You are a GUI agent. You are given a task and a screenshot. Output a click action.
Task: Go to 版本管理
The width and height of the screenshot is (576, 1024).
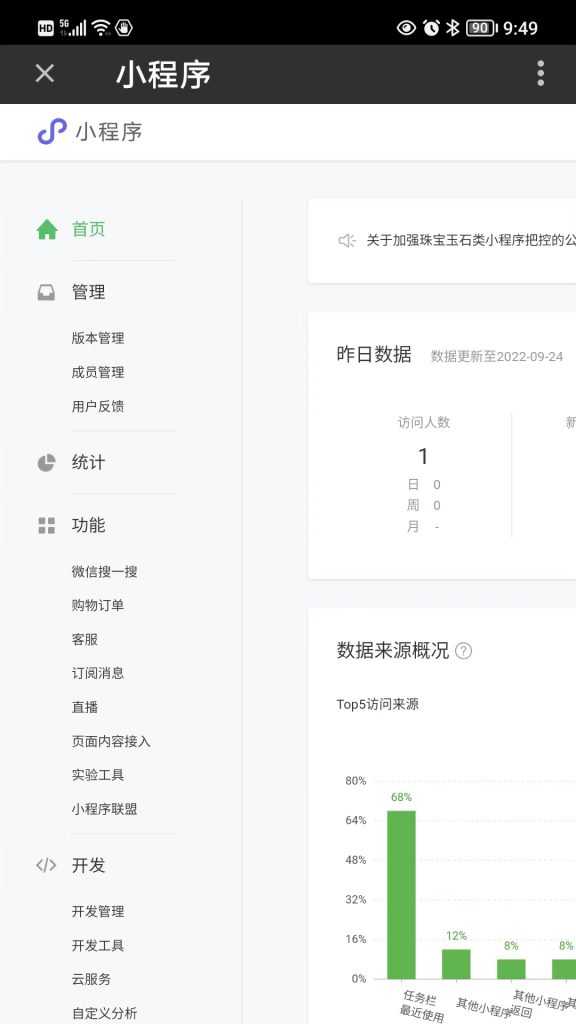tap(98, 338)
